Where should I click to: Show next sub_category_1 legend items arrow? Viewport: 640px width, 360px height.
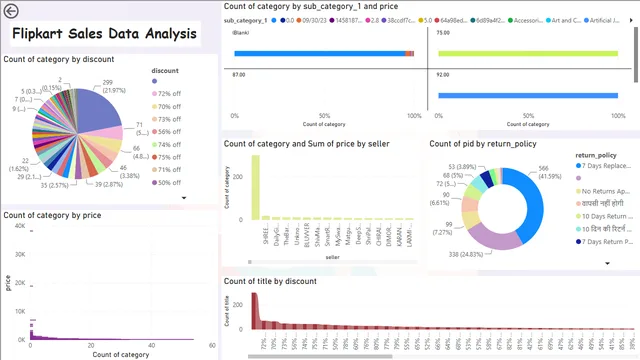631,20
